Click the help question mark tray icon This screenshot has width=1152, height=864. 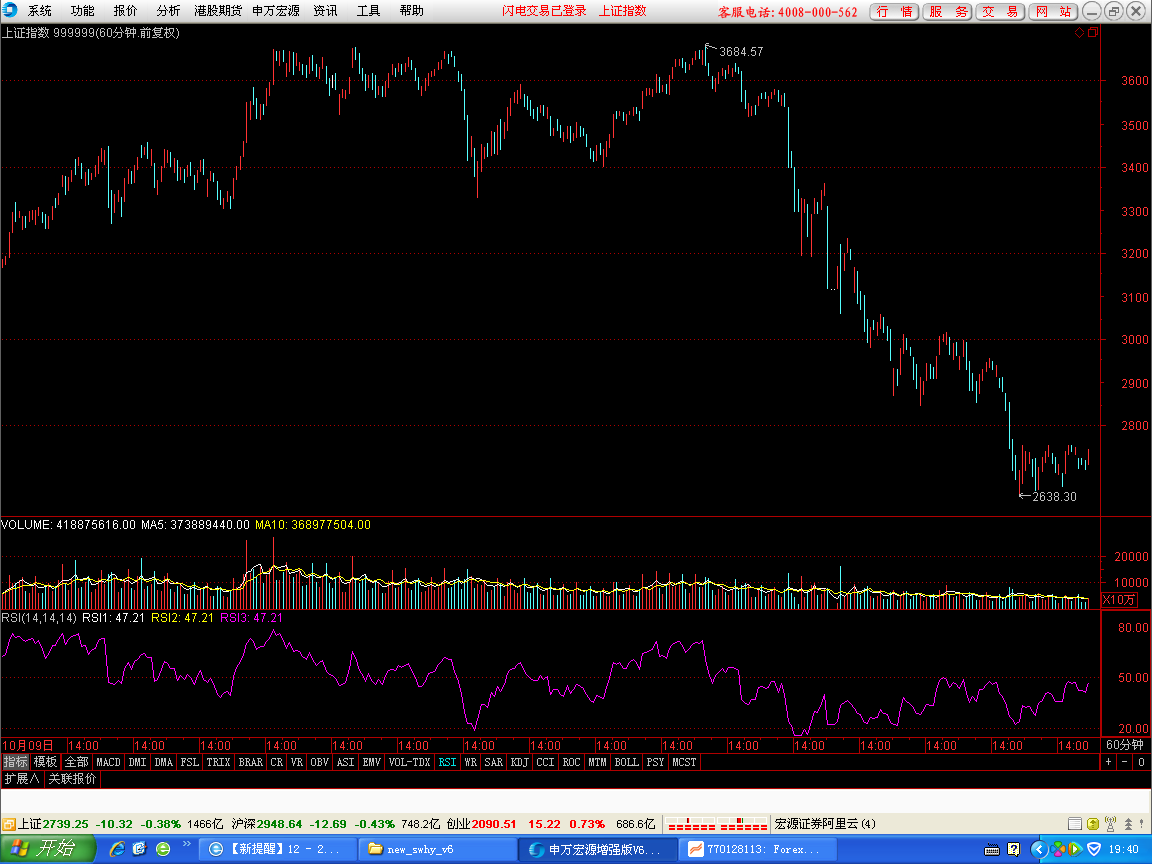pyautogui.click(x=1014, y=850)
